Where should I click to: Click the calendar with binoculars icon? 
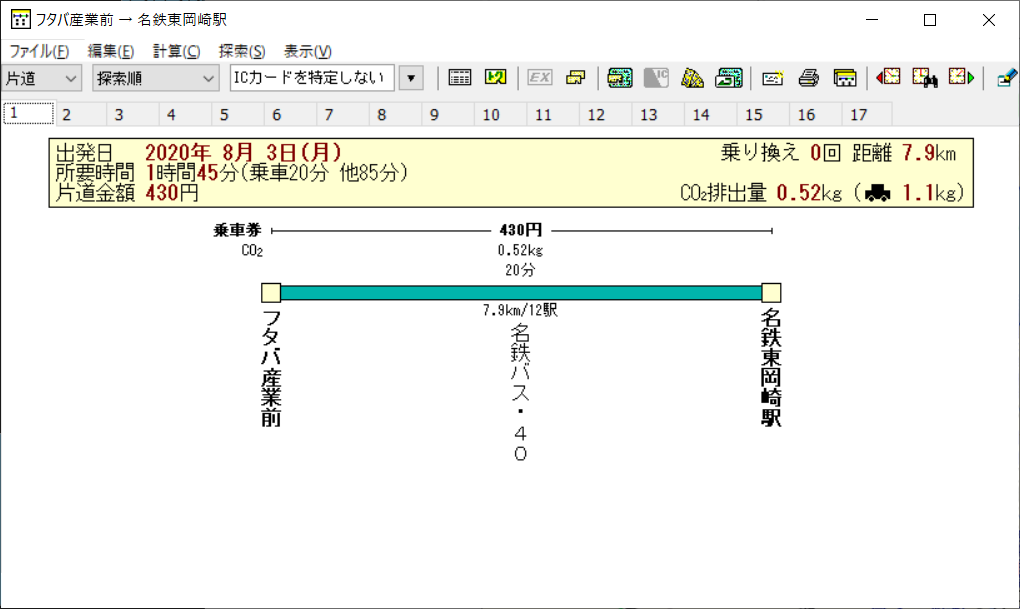point(924,78)
